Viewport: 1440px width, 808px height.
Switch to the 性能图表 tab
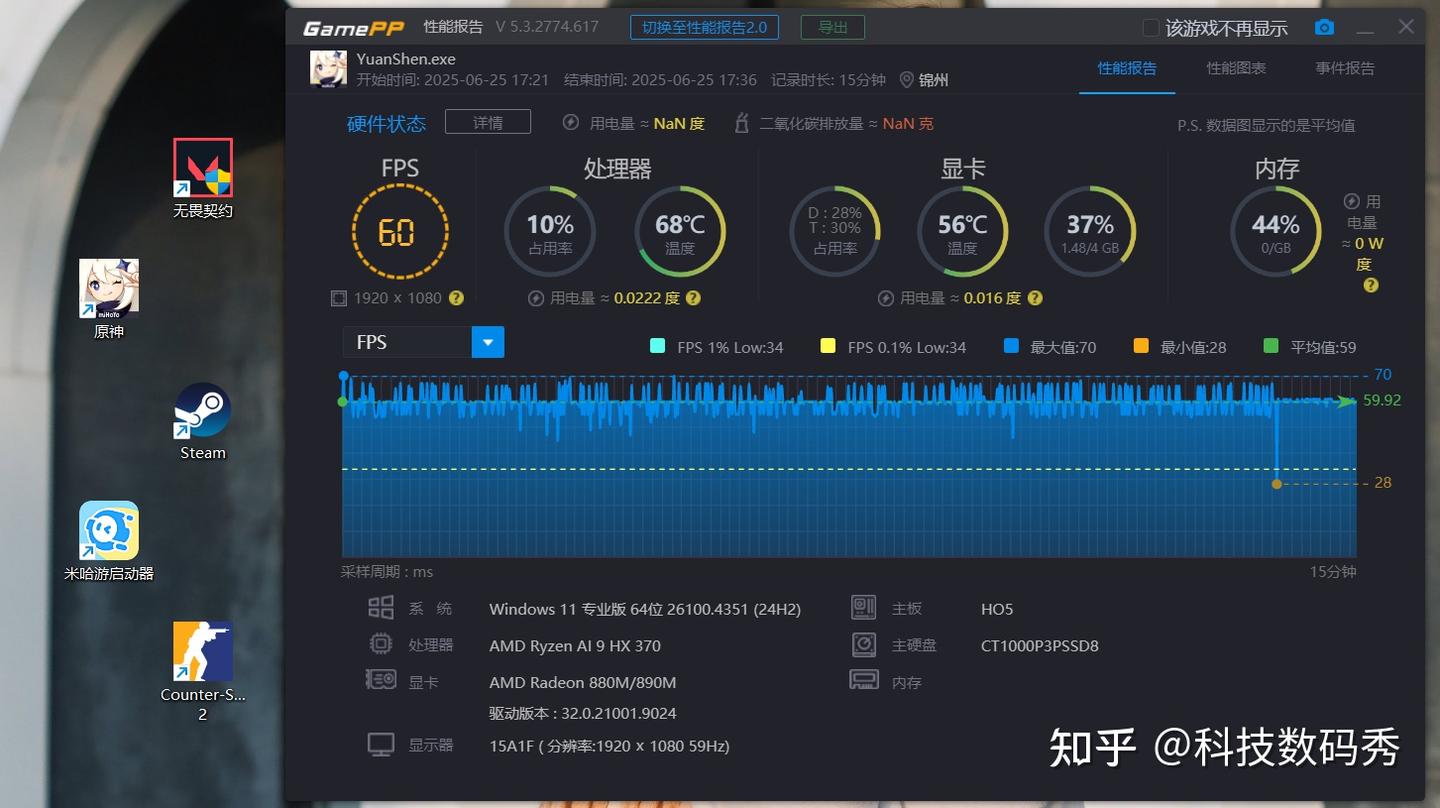coord(1235,68)
